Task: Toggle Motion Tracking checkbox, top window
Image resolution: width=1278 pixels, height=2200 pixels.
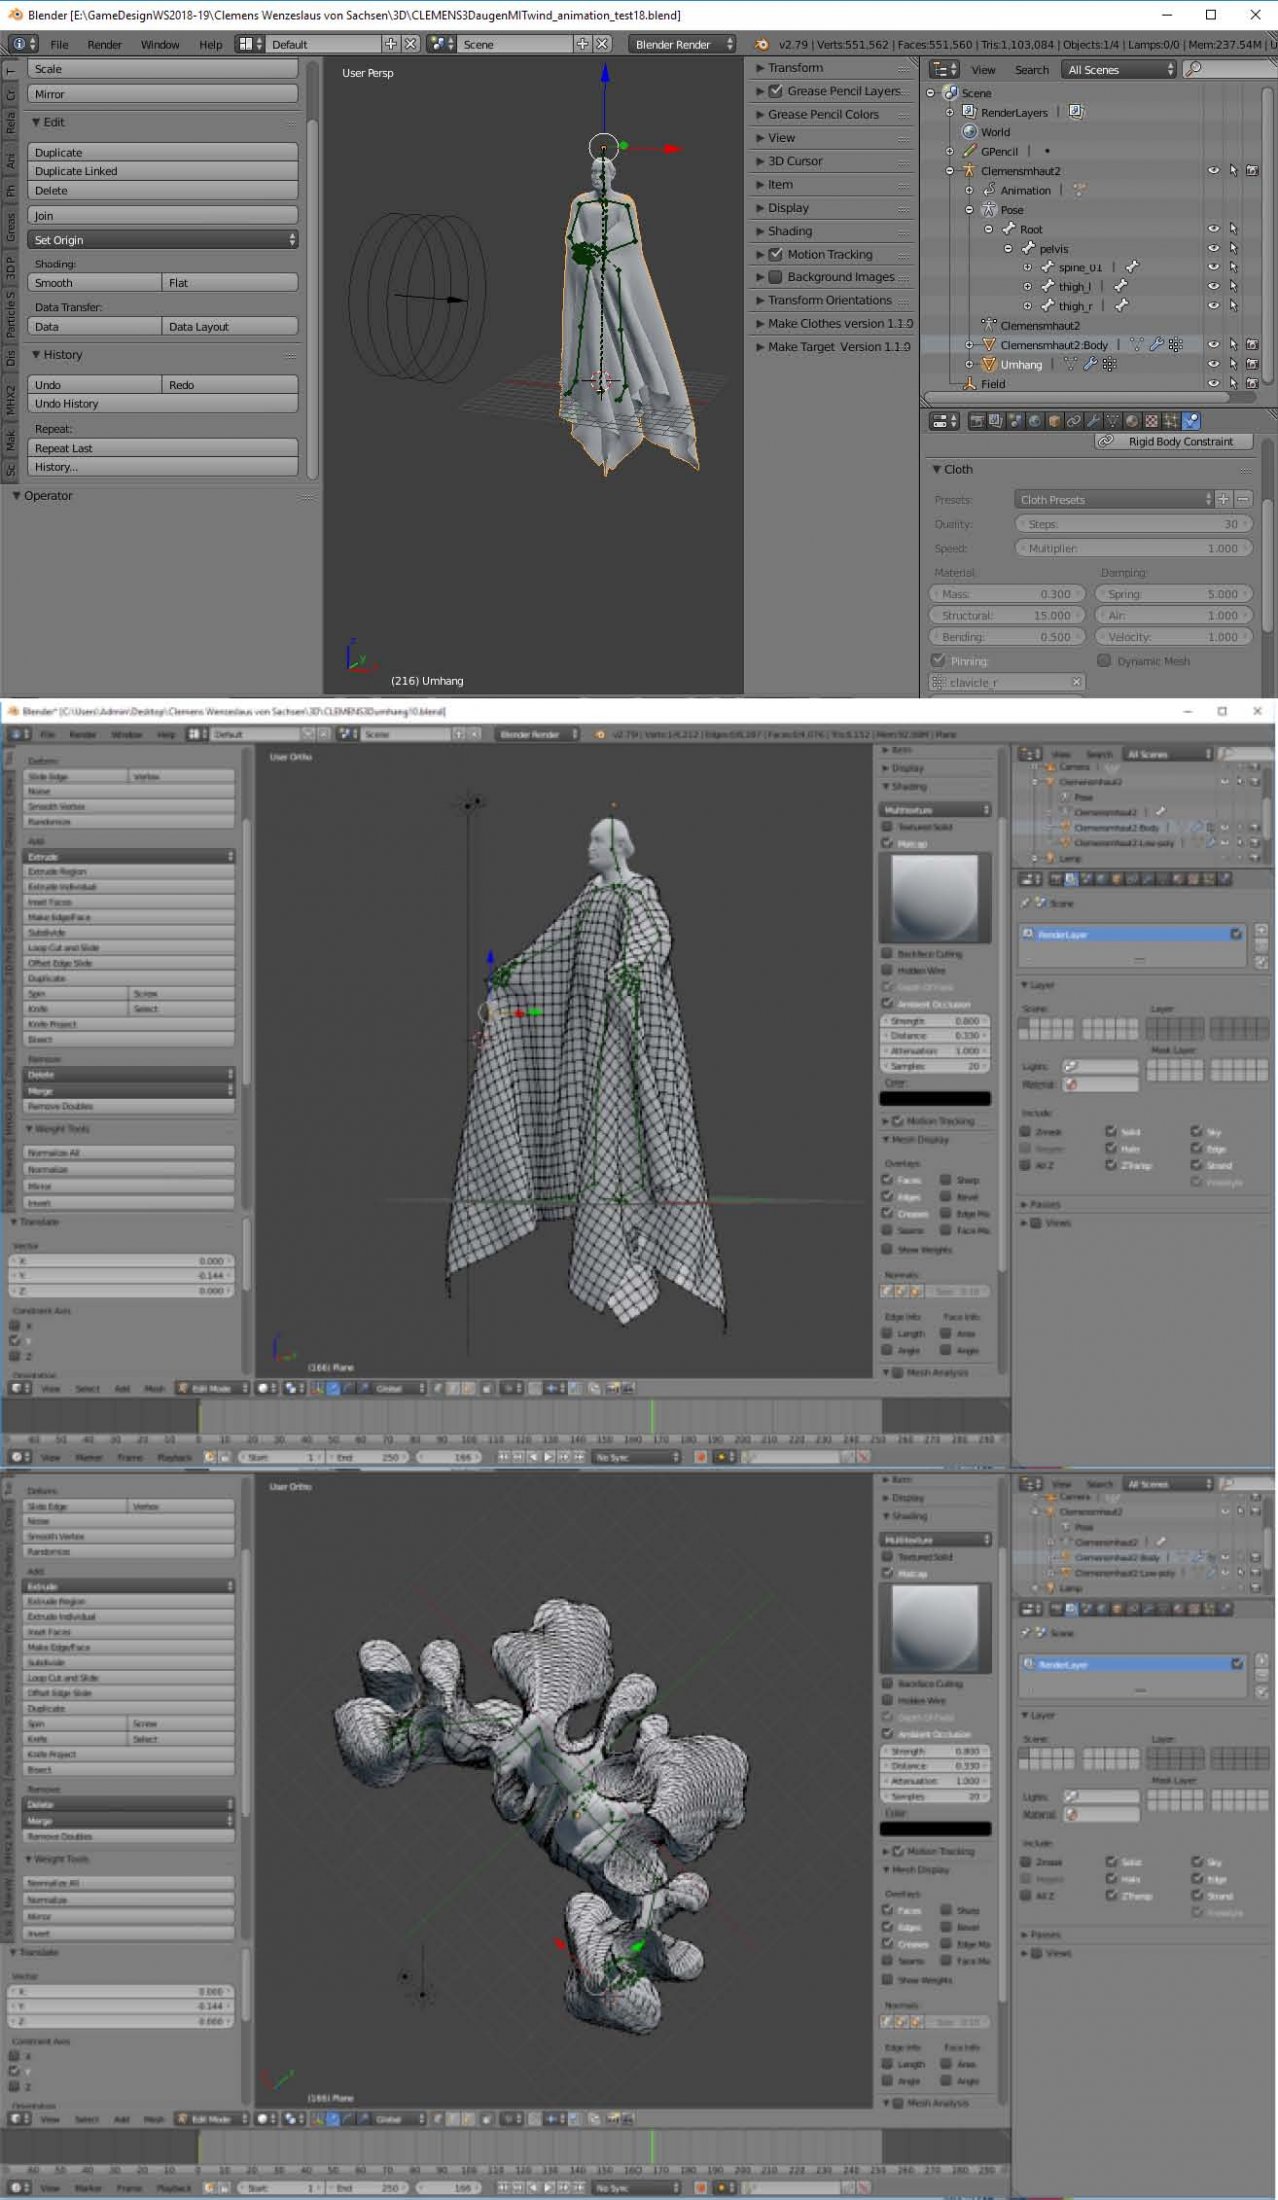Action: click(775, 254)
